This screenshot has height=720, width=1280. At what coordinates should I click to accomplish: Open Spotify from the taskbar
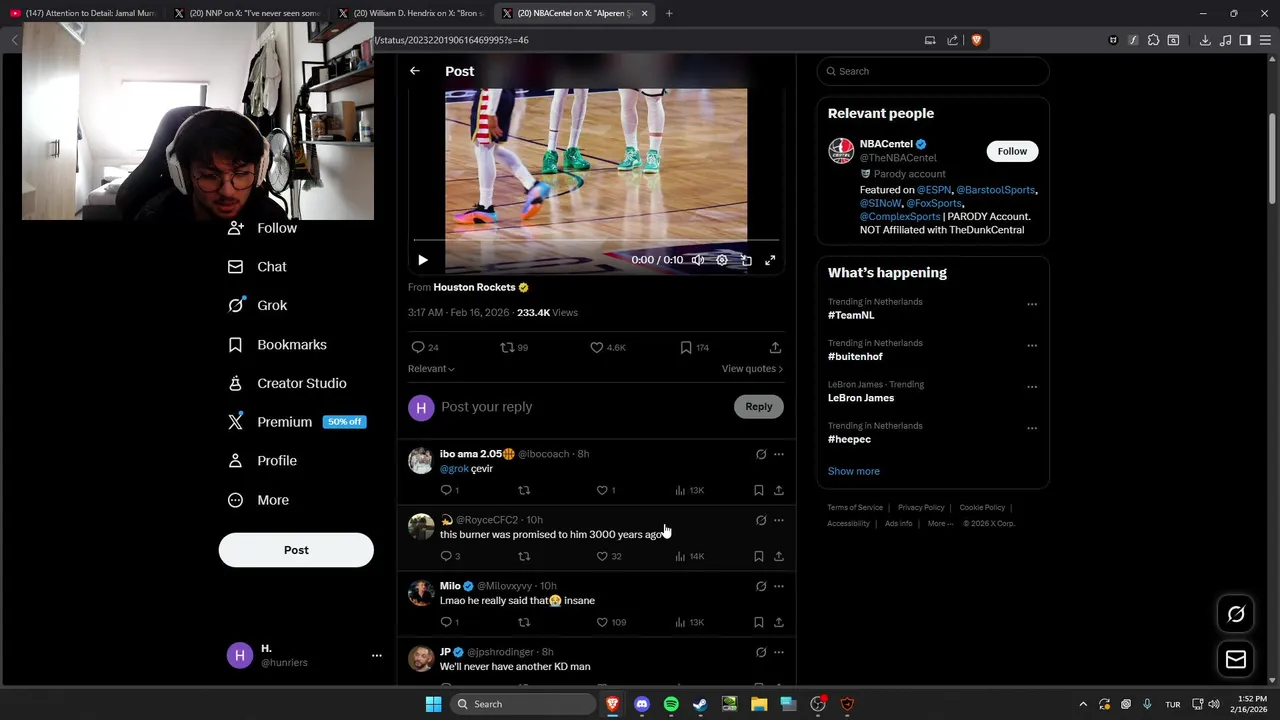(x=671, y=704)
